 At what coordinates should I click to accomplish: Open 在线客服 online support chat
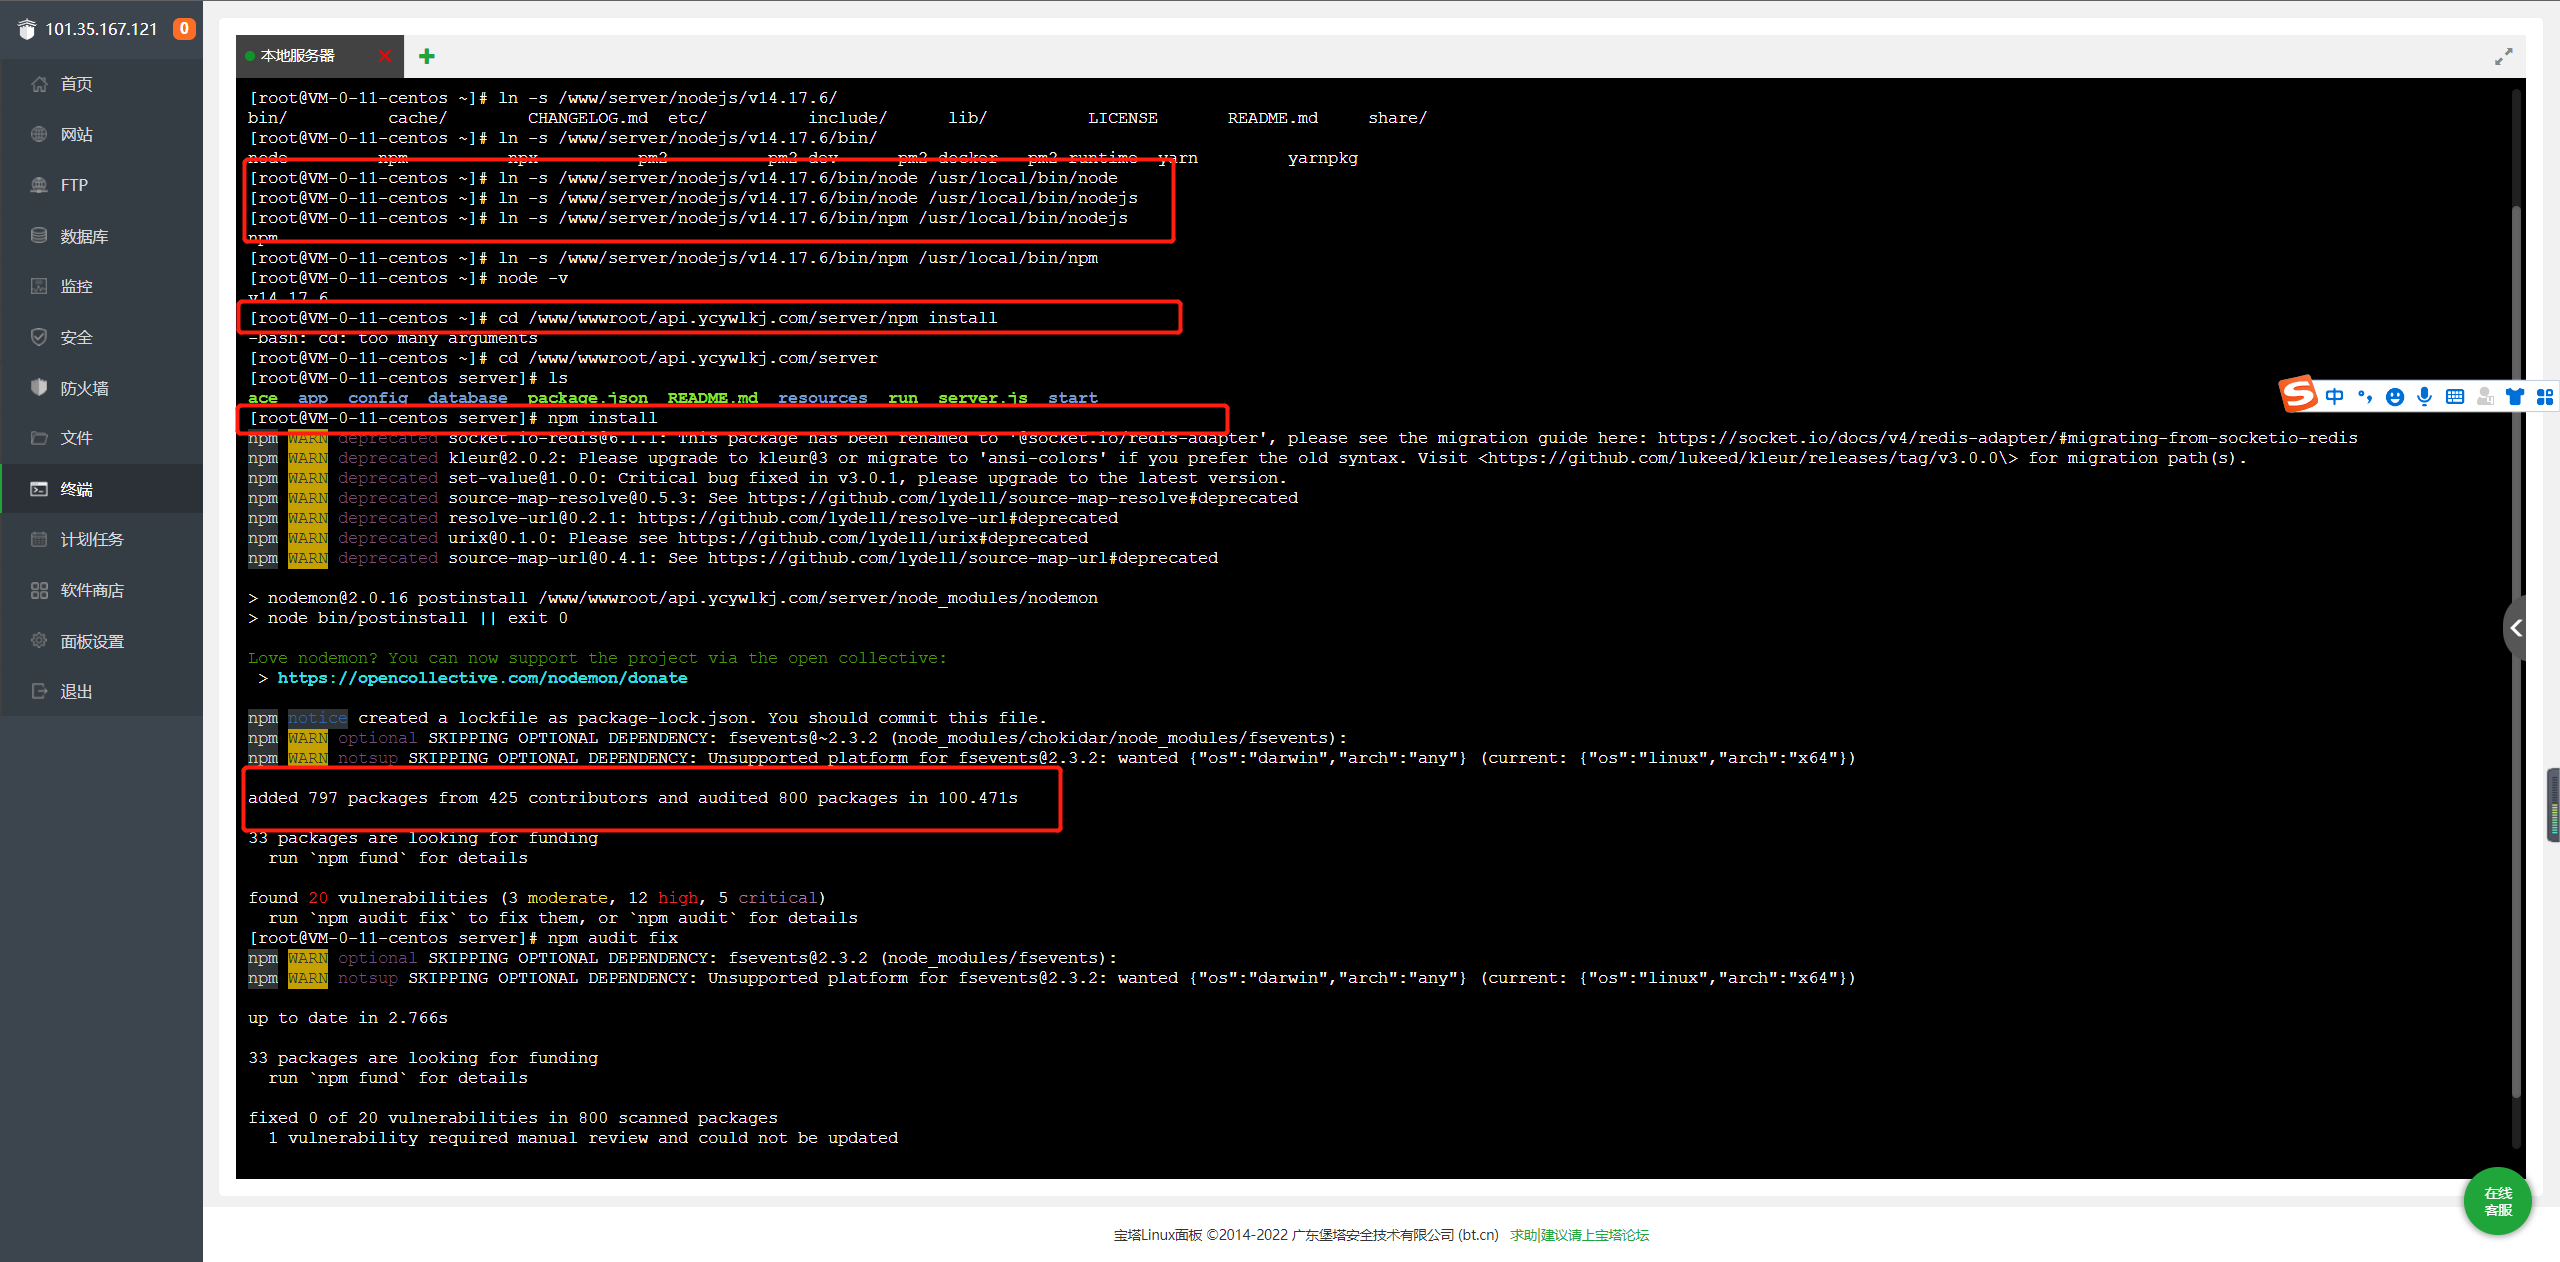coord(2497,1201)
